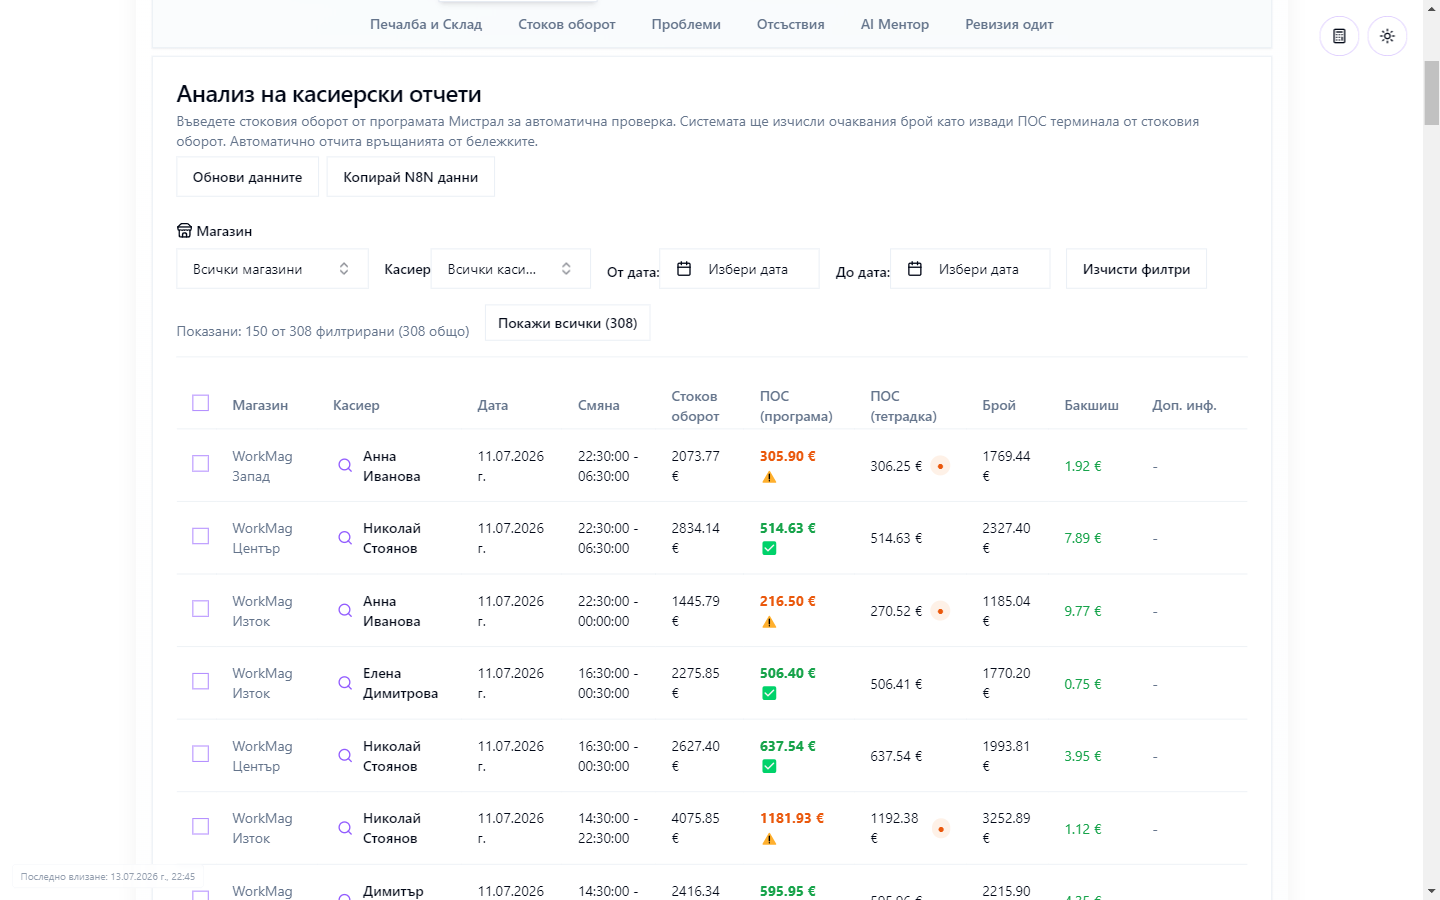The width and height of the screenshot is (1440, 900).
Task: Toggle light theme sun icon
Action: click(1387, 36)
